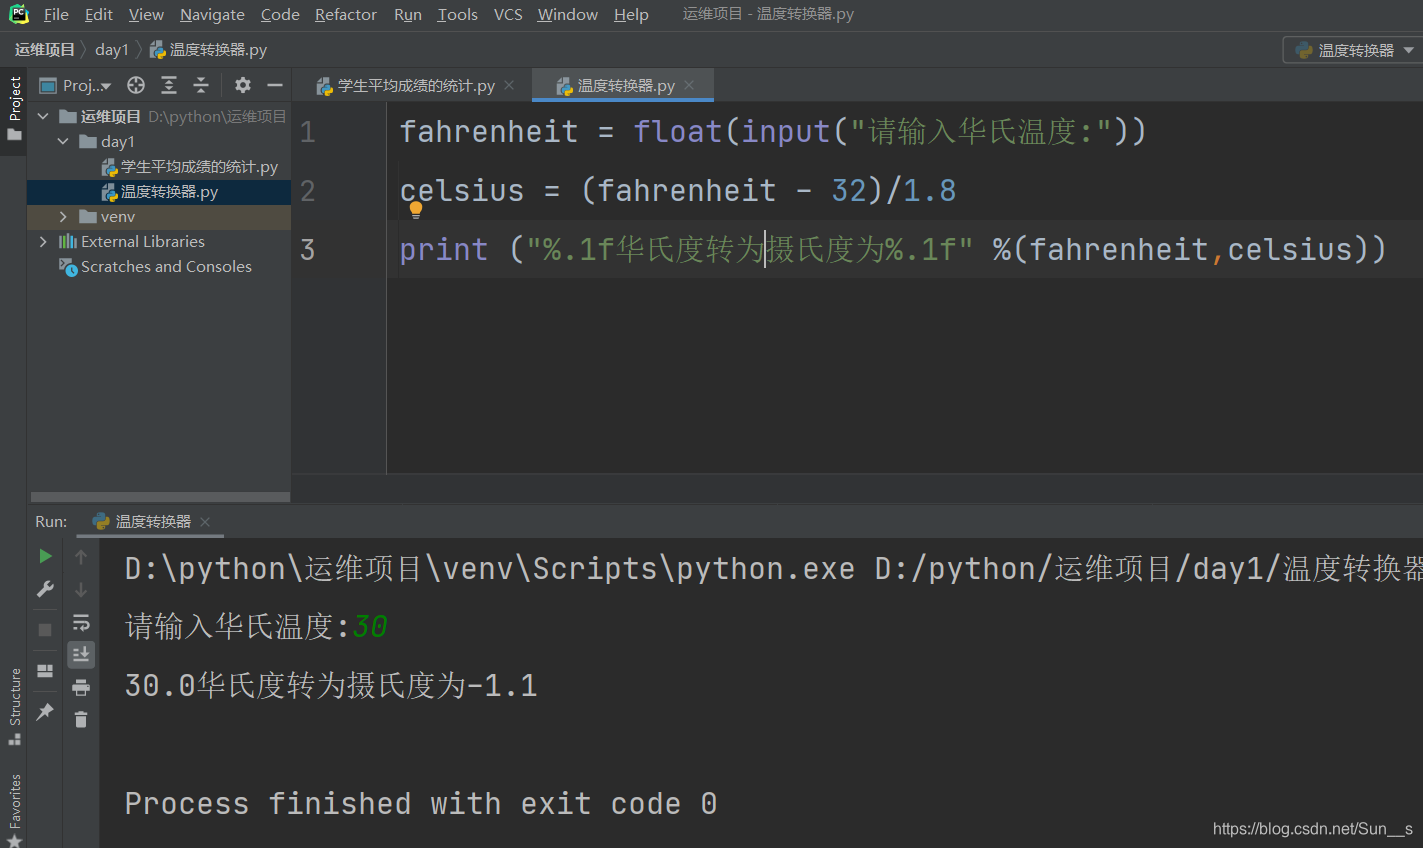Click the 温度转换器.py breadcrumb
The width and height of the screenshot is (1423, 848).
(x=208, y=50)
